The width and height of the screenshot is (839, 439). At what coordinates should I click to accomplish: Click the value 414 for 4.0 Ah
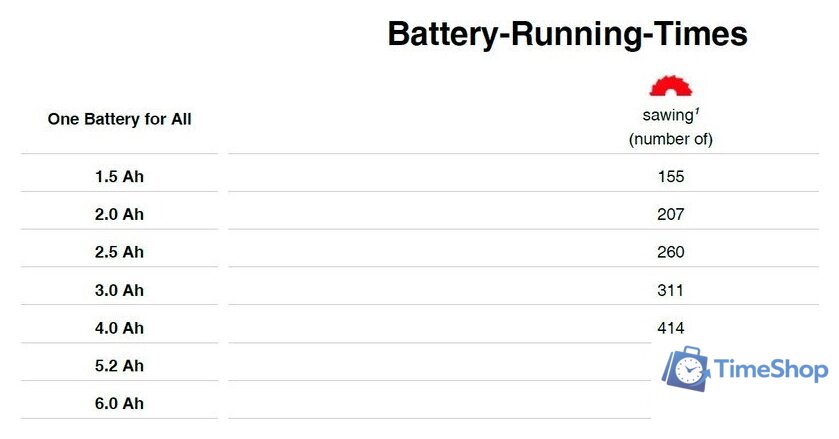(671, 328)
